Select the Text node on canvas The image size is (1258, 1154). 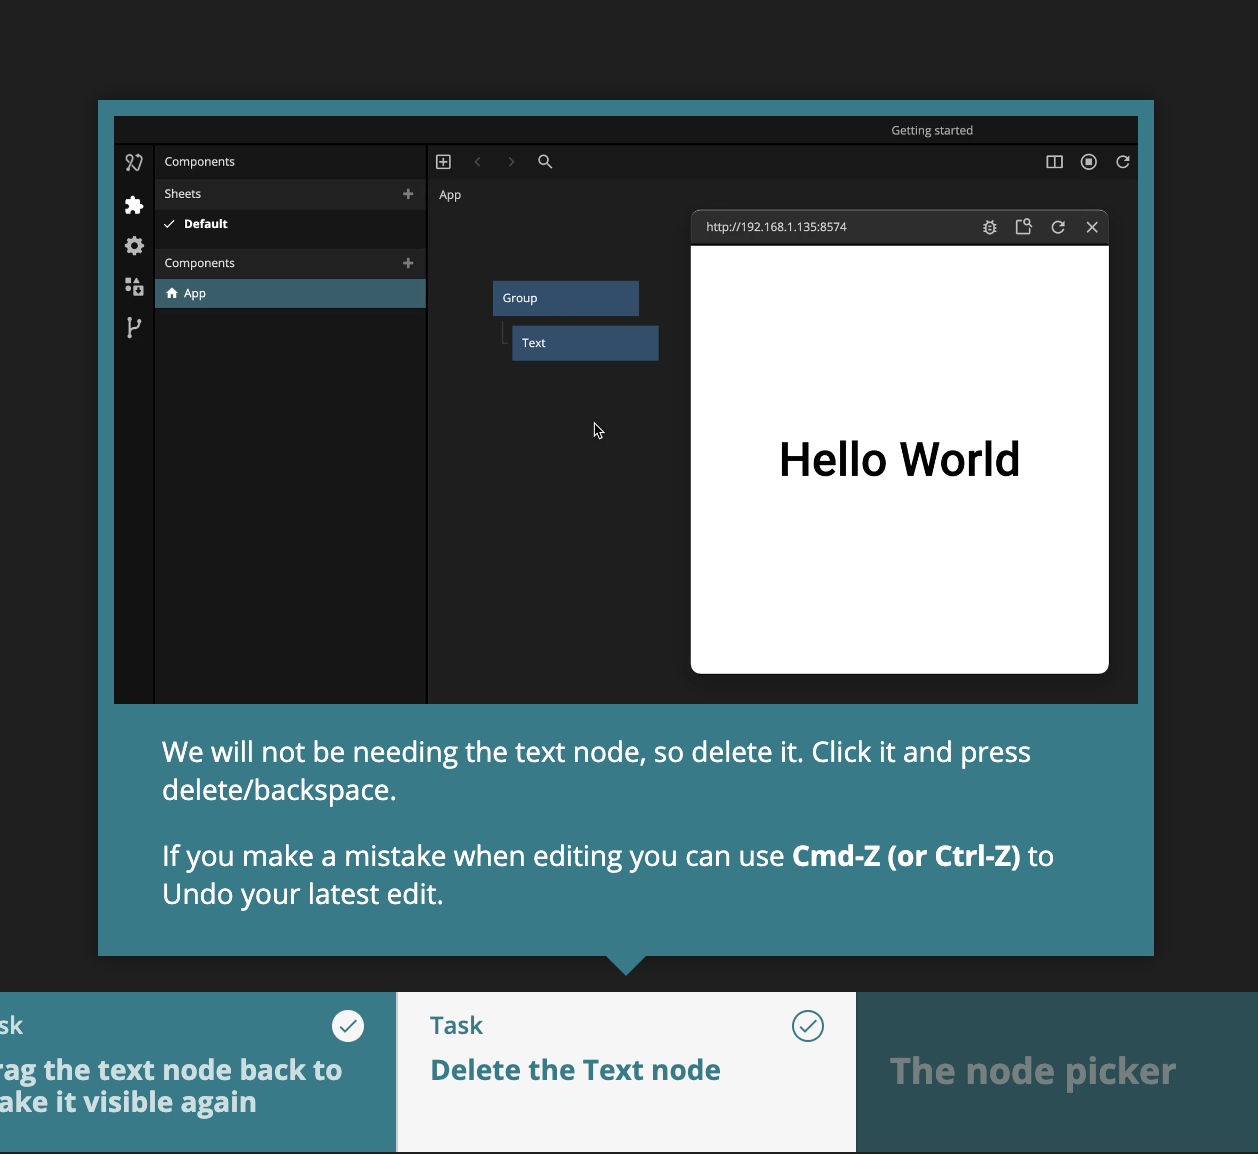pyautogui.click(x=585, y=343)
